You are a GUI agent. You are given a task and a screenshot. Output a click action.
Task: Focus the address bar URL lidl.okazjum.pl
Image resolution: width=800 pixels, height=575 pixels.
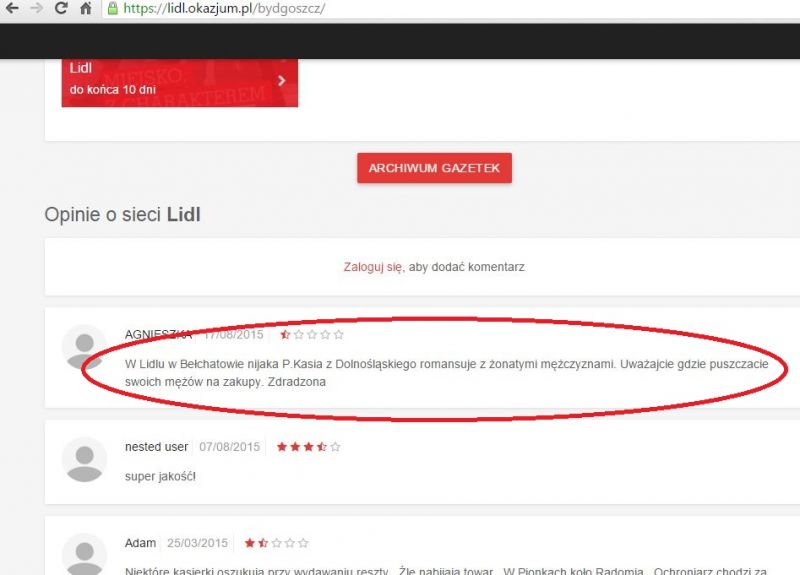tap(223, 8)
